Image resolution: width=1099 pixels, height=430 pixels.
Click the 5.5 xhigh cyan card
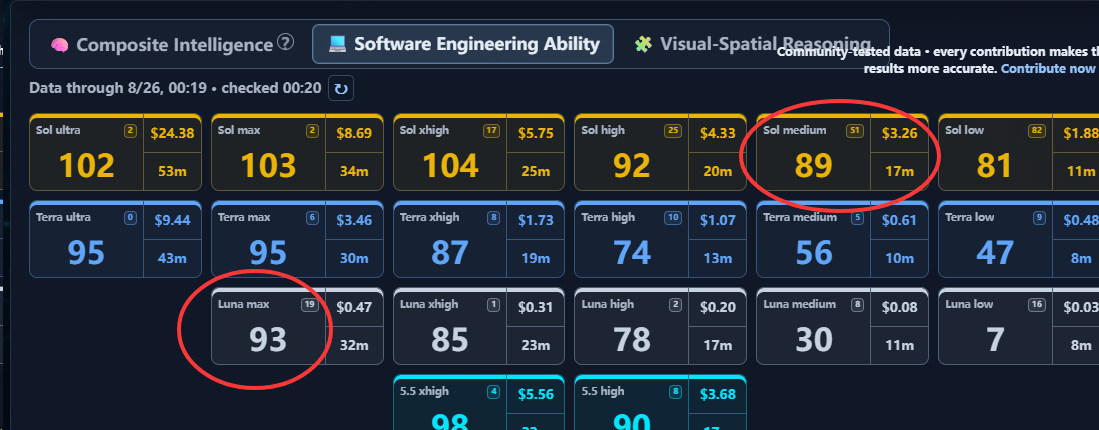pyautogui.click(x=479, y=403)
